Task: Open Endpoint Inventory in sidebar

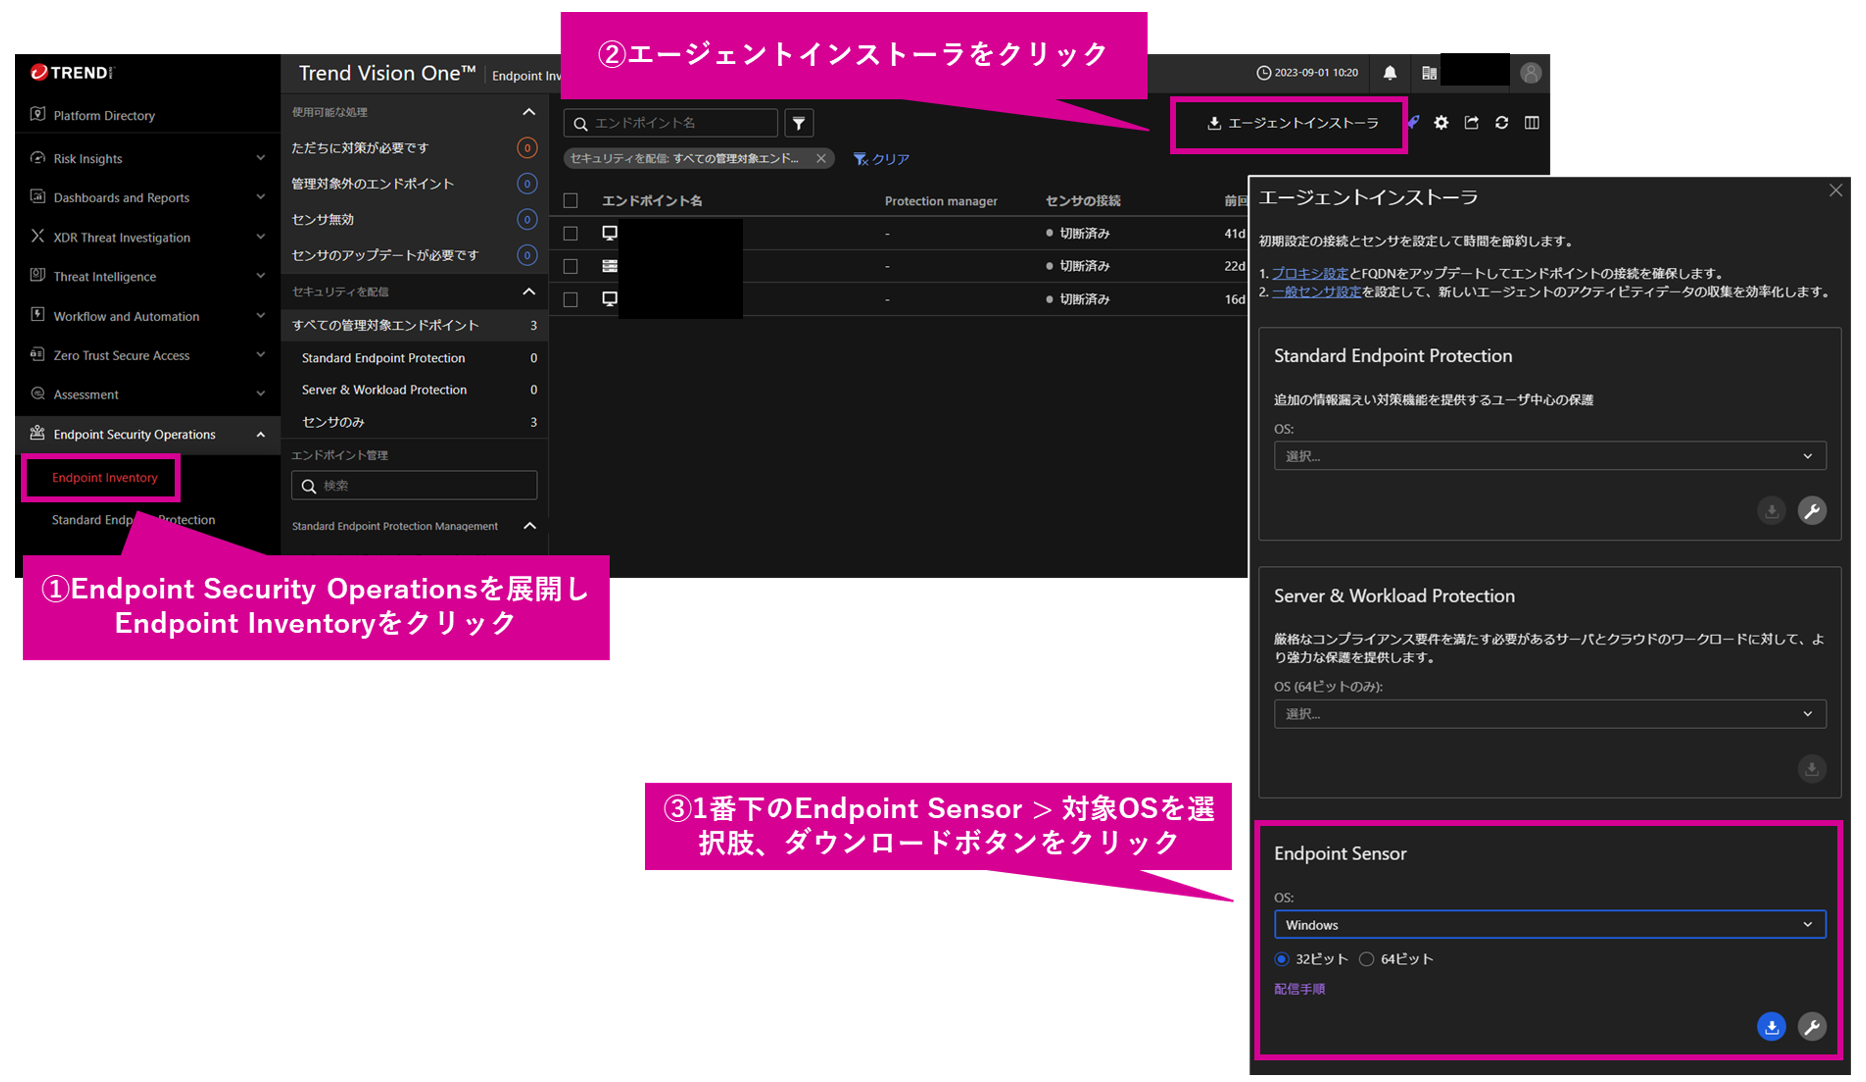Action: pyautogui.click(x=104, y=478)
